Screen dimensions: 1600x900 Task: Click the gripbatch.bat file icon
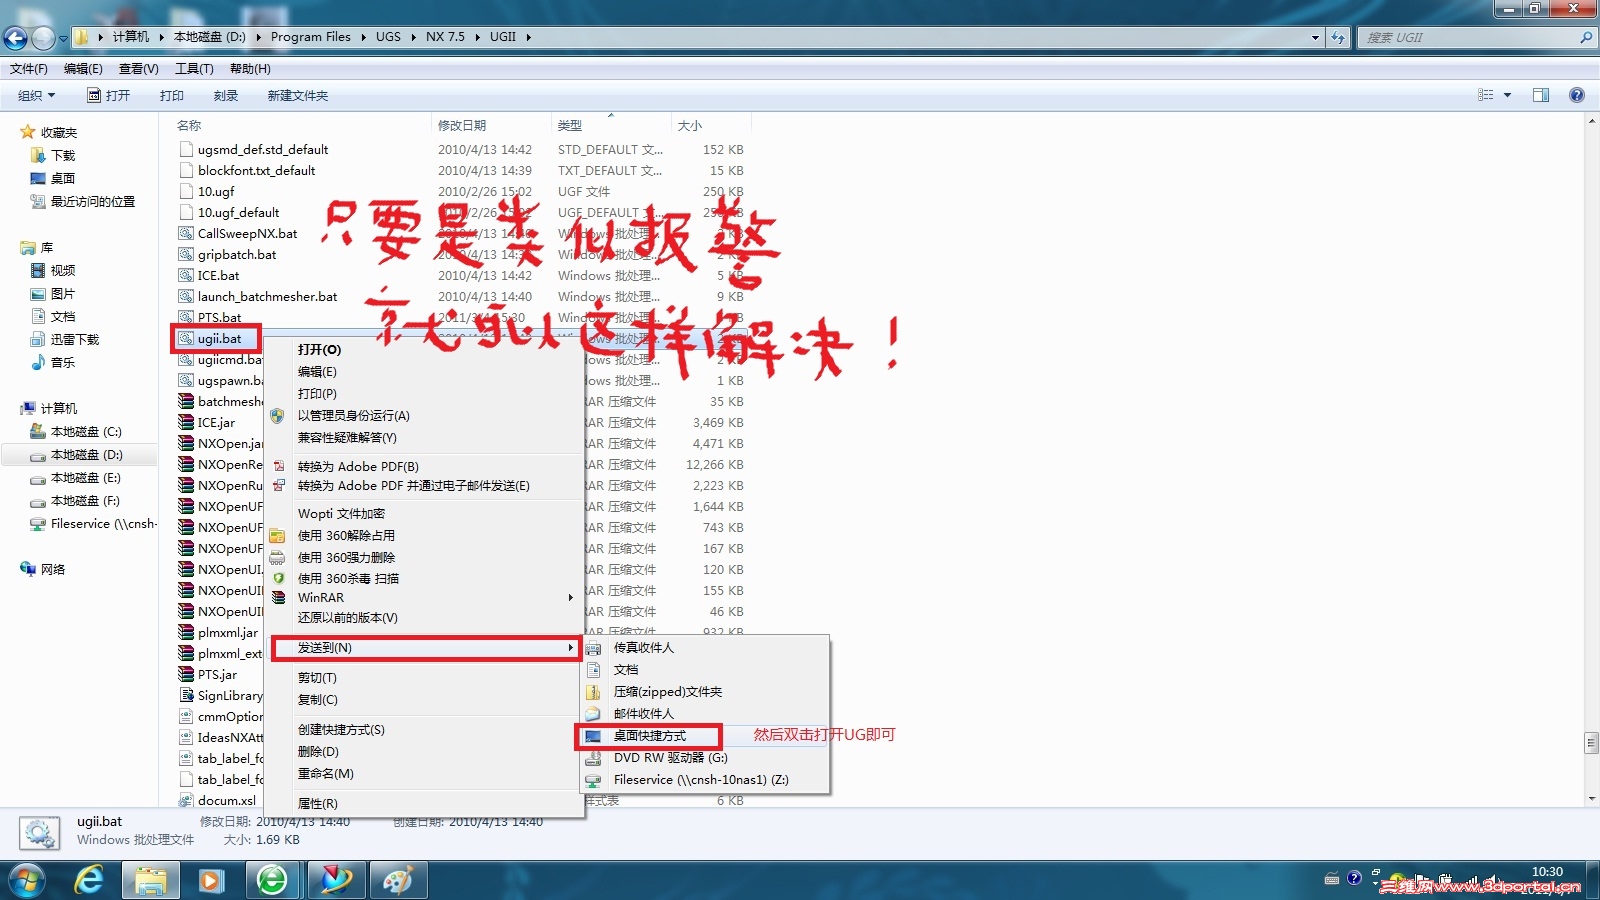point(185,255)
